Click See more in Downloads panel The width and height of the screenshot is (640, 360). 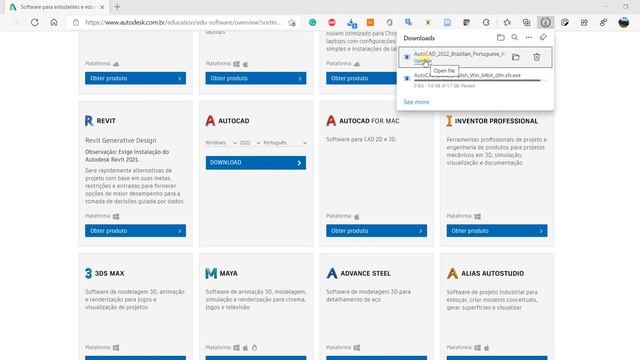[x=416, y=102]
